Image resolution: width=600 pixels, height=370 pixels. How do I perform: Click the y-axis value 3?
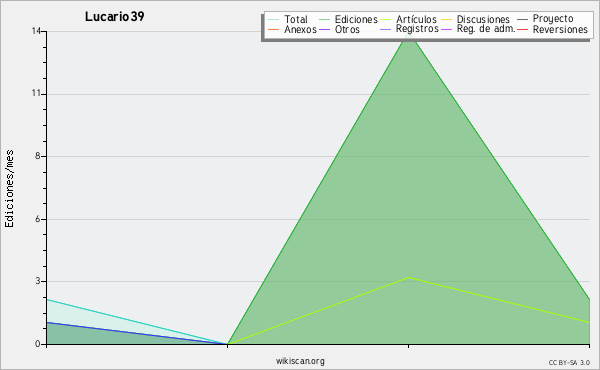[x=38, y=281]
